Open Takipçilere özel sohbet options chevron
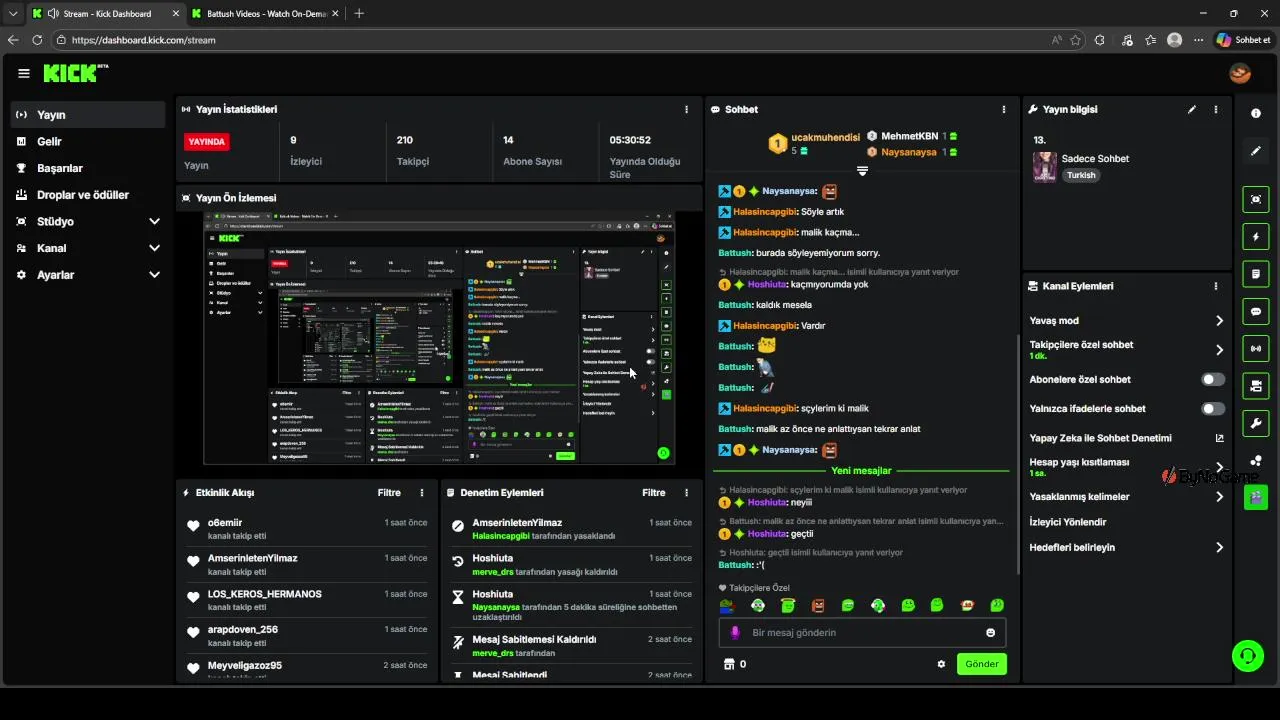 point(1219,350)
